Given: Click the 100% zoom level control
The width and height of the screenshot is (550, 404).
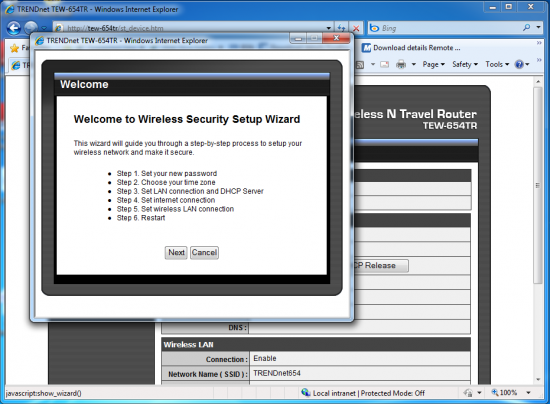Looking at the screenshot, I should tap(504, 393).
